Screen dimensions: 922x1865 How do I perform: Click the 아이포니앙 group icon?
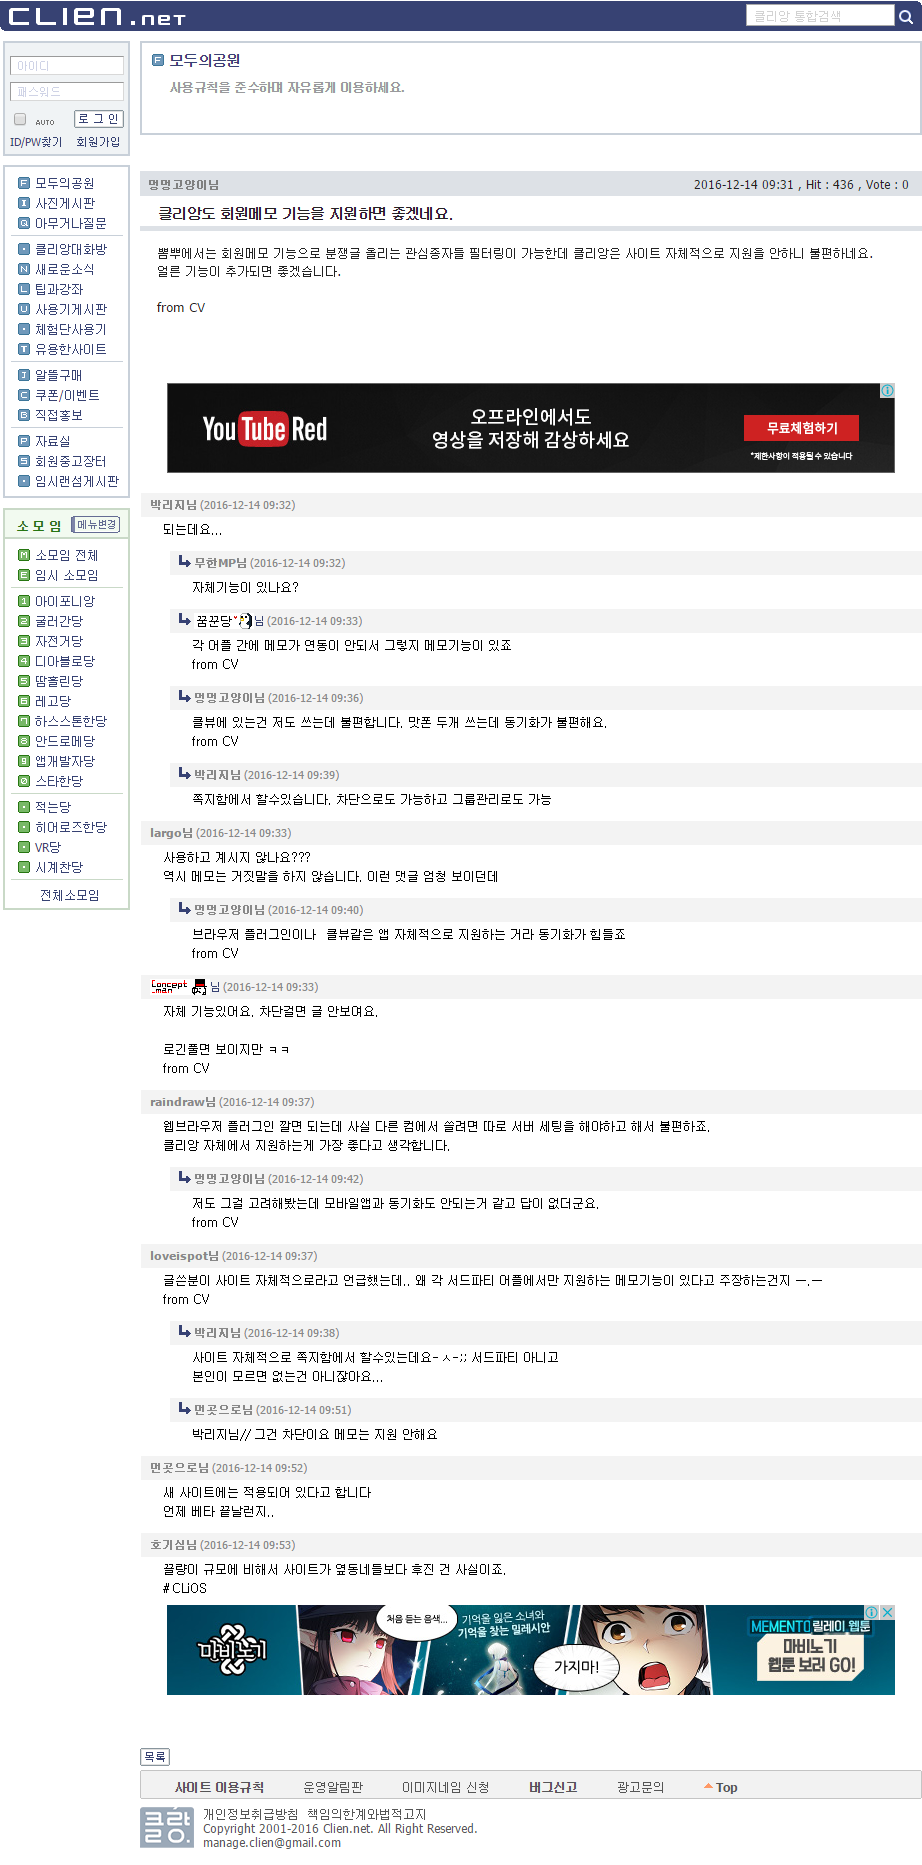tap(24, 601)
